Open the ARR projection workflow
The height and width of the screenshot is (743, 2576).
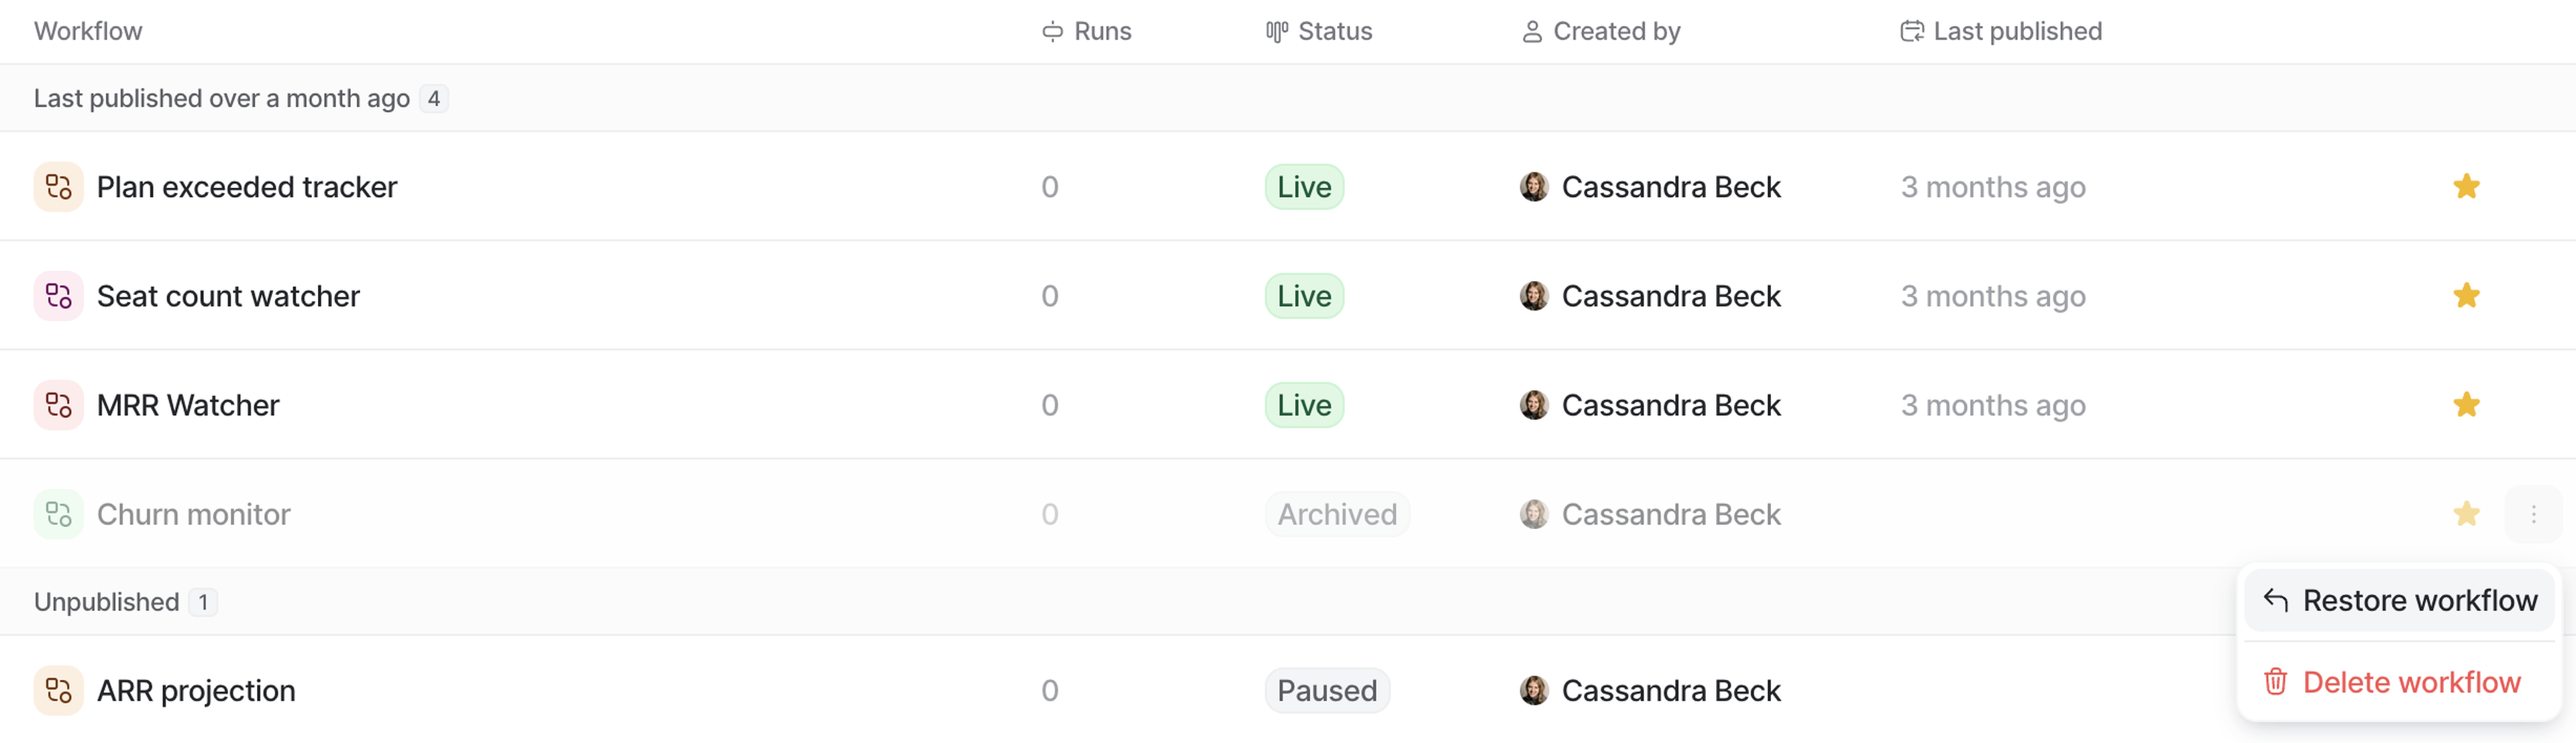[x=196, y=690]
